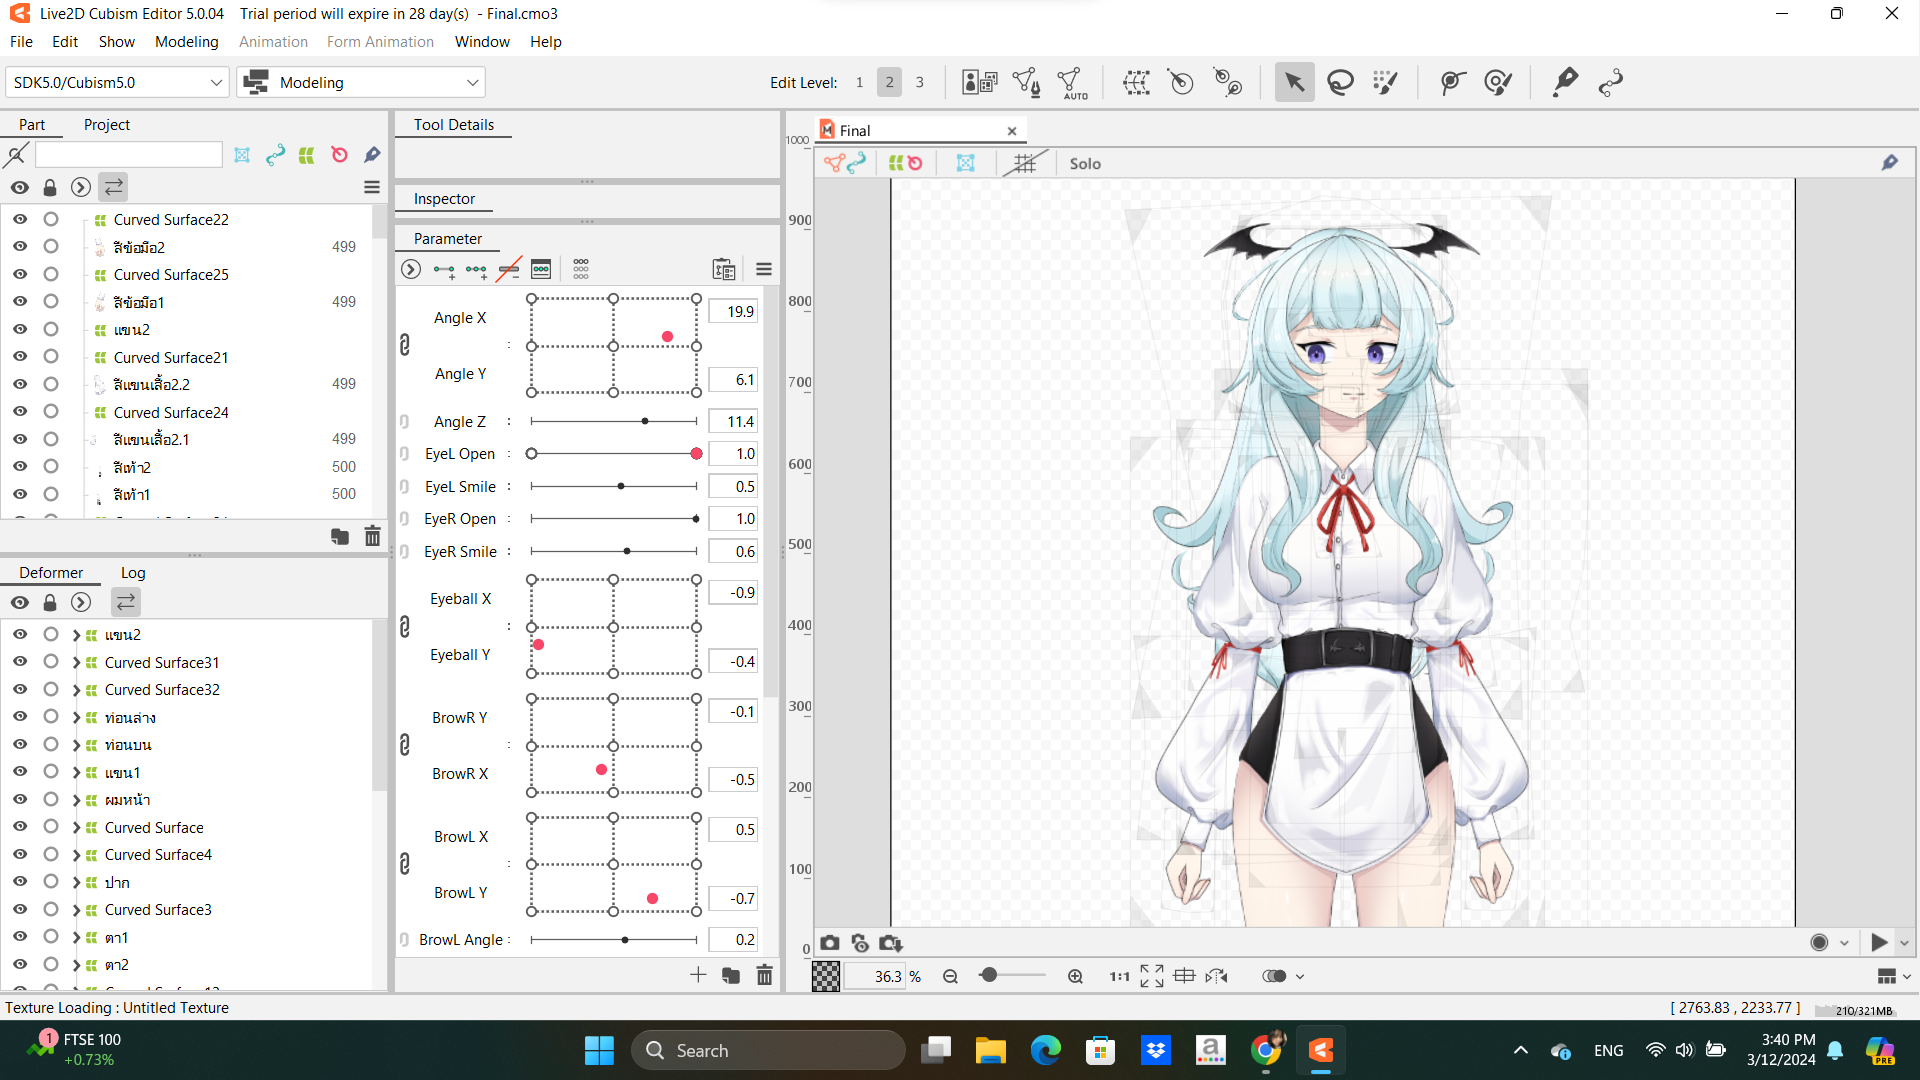Toggle visibility of Curved Surface25 part
The height and width of the screenshot is (1080, 1920).
click(20, 274)
